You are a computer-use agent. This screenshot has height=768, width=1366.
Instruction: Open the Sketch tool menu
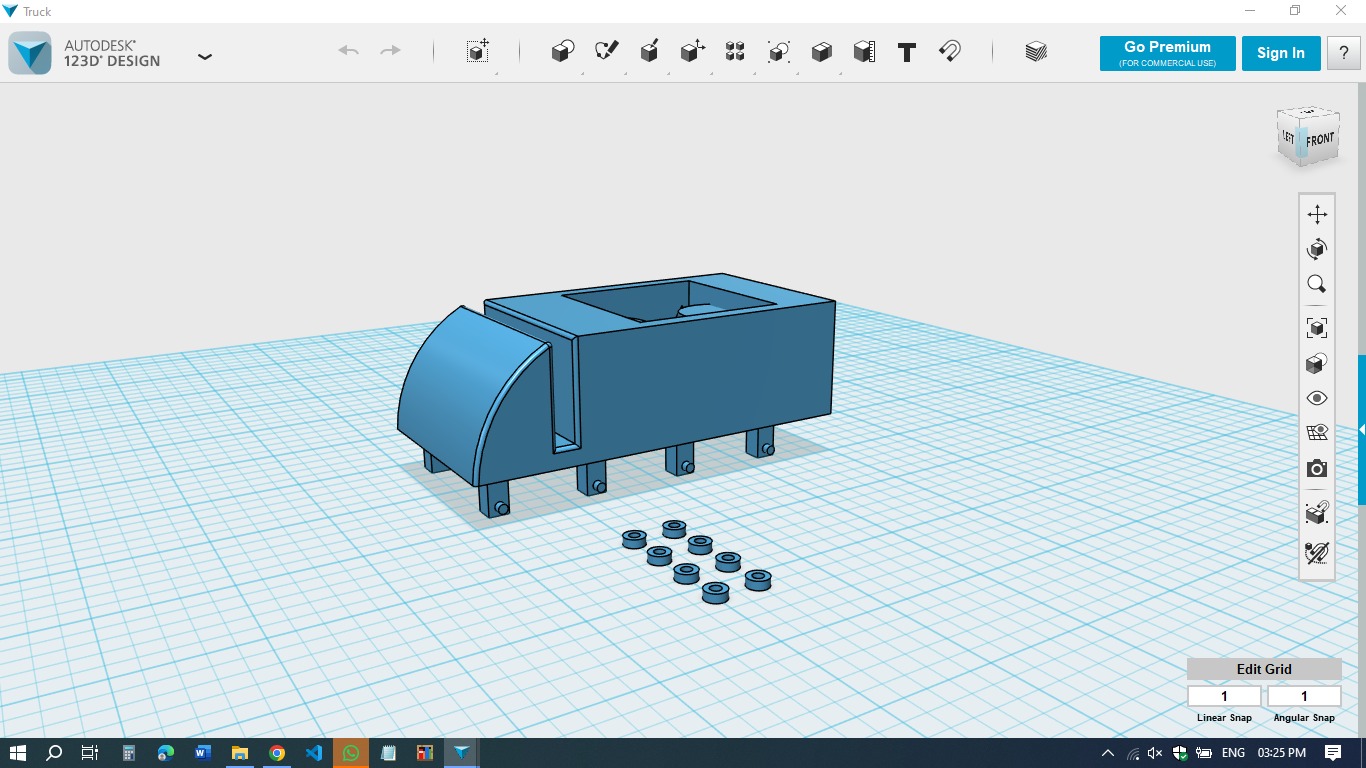click(x=606, y=51)
